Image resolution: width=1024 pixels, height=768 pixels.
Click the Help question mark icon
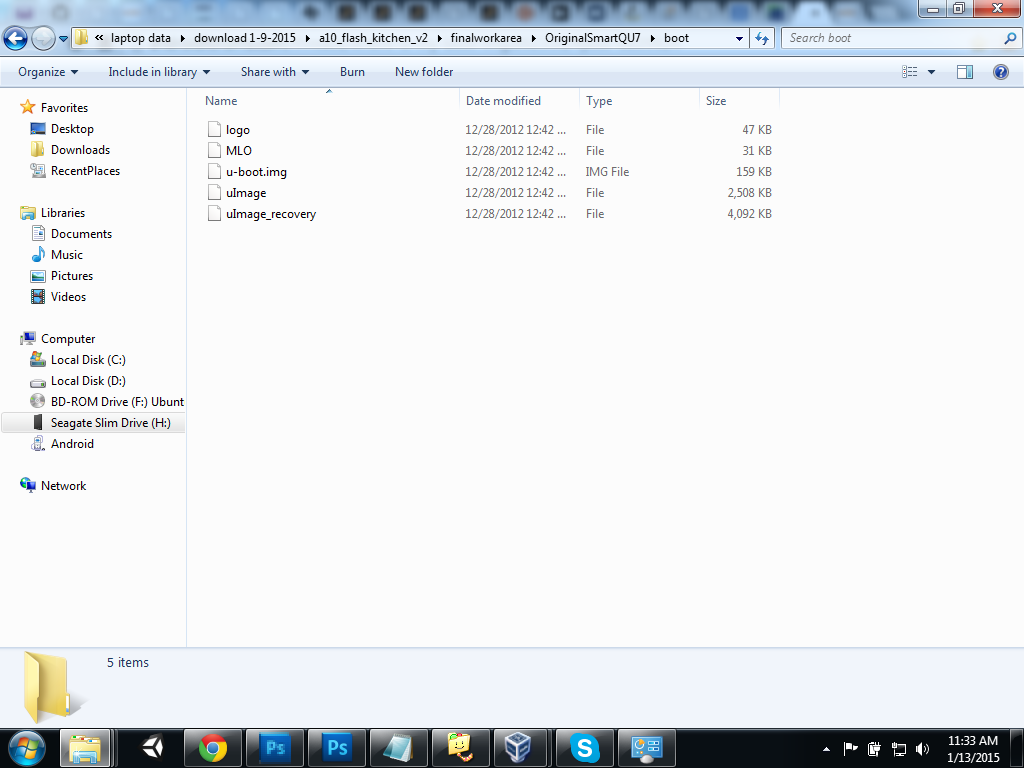[1000, 72]
